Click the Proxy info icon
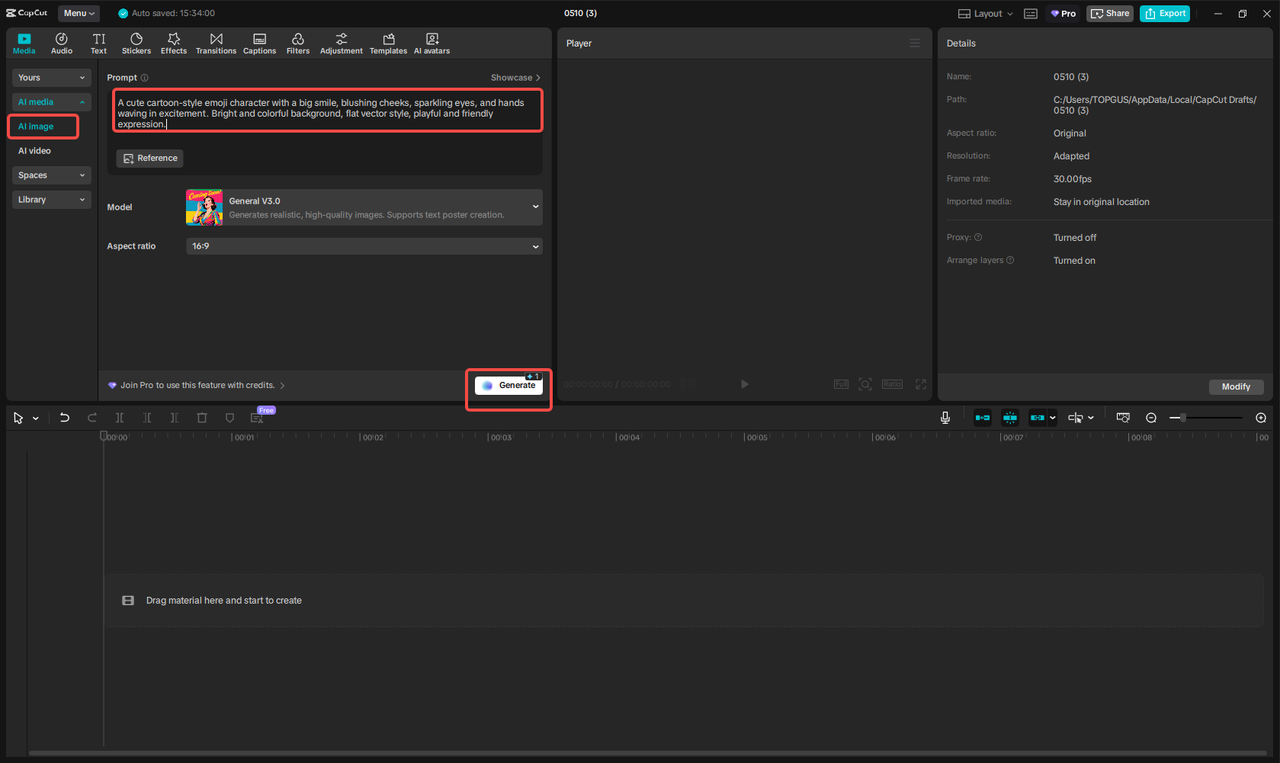Viewport: 1280px width, 763px height. [x=978, y=238]
